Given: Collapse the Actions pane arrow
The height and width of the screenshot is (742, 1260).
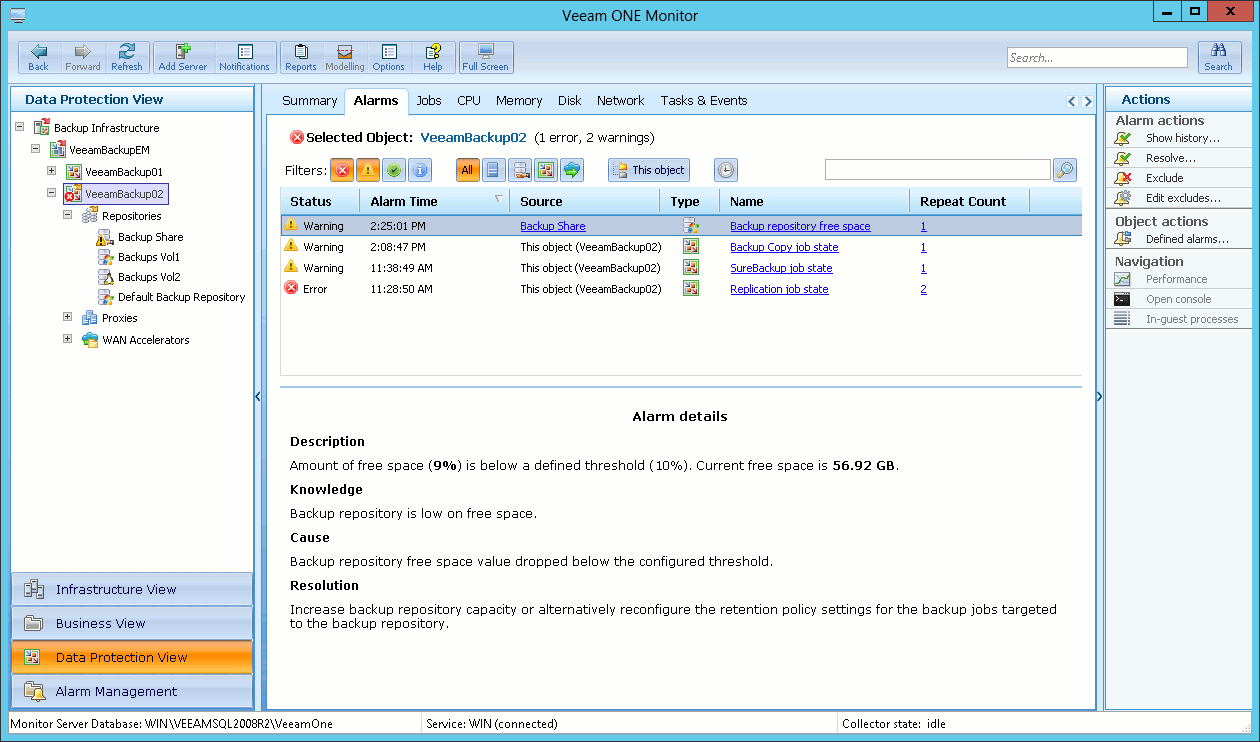Looking at the screenshot, I should 1099,397.
